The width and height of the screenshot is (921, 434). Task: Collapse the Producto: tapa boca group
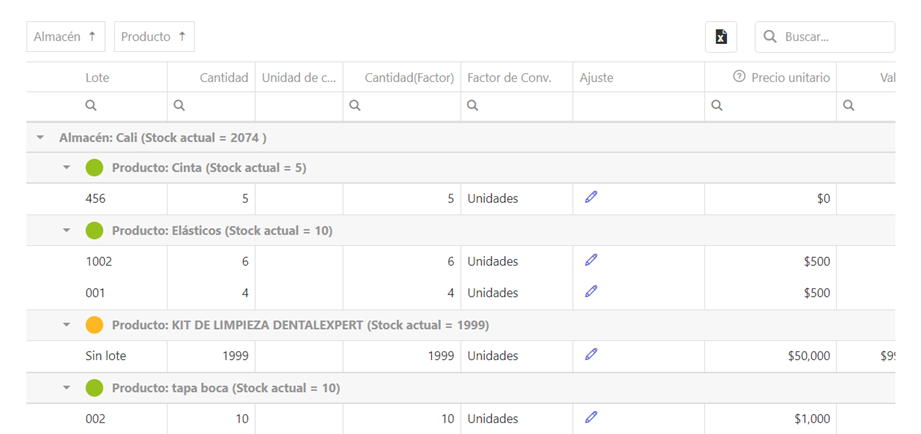tap(67, 387)
